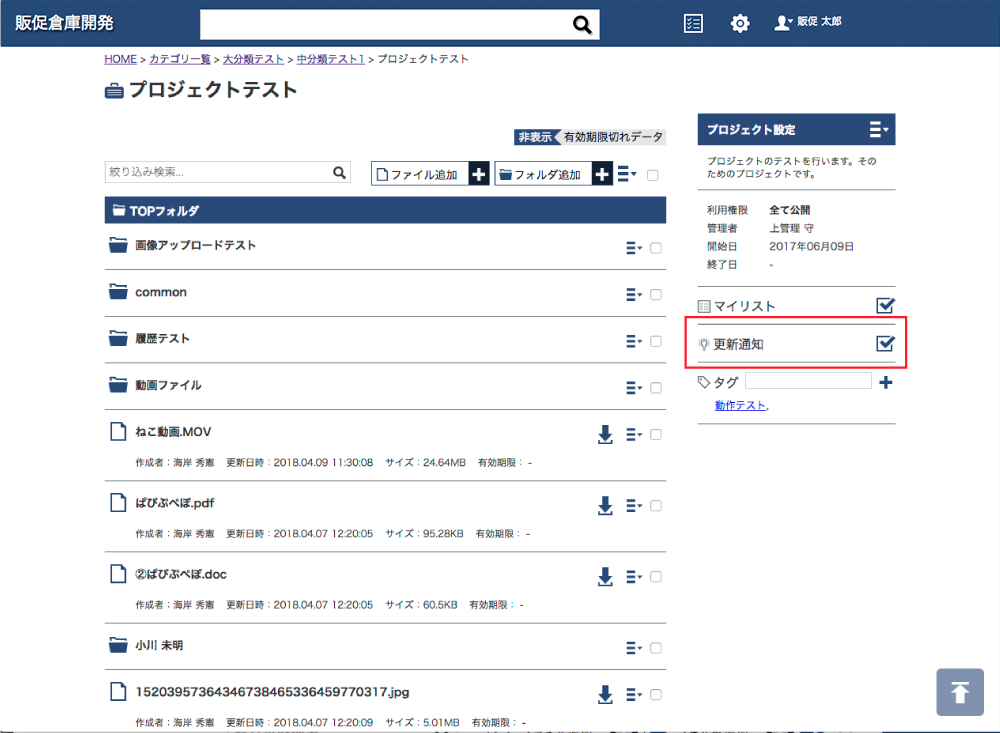Open 小川 未明 folder icon

click(x=118, y=645)
